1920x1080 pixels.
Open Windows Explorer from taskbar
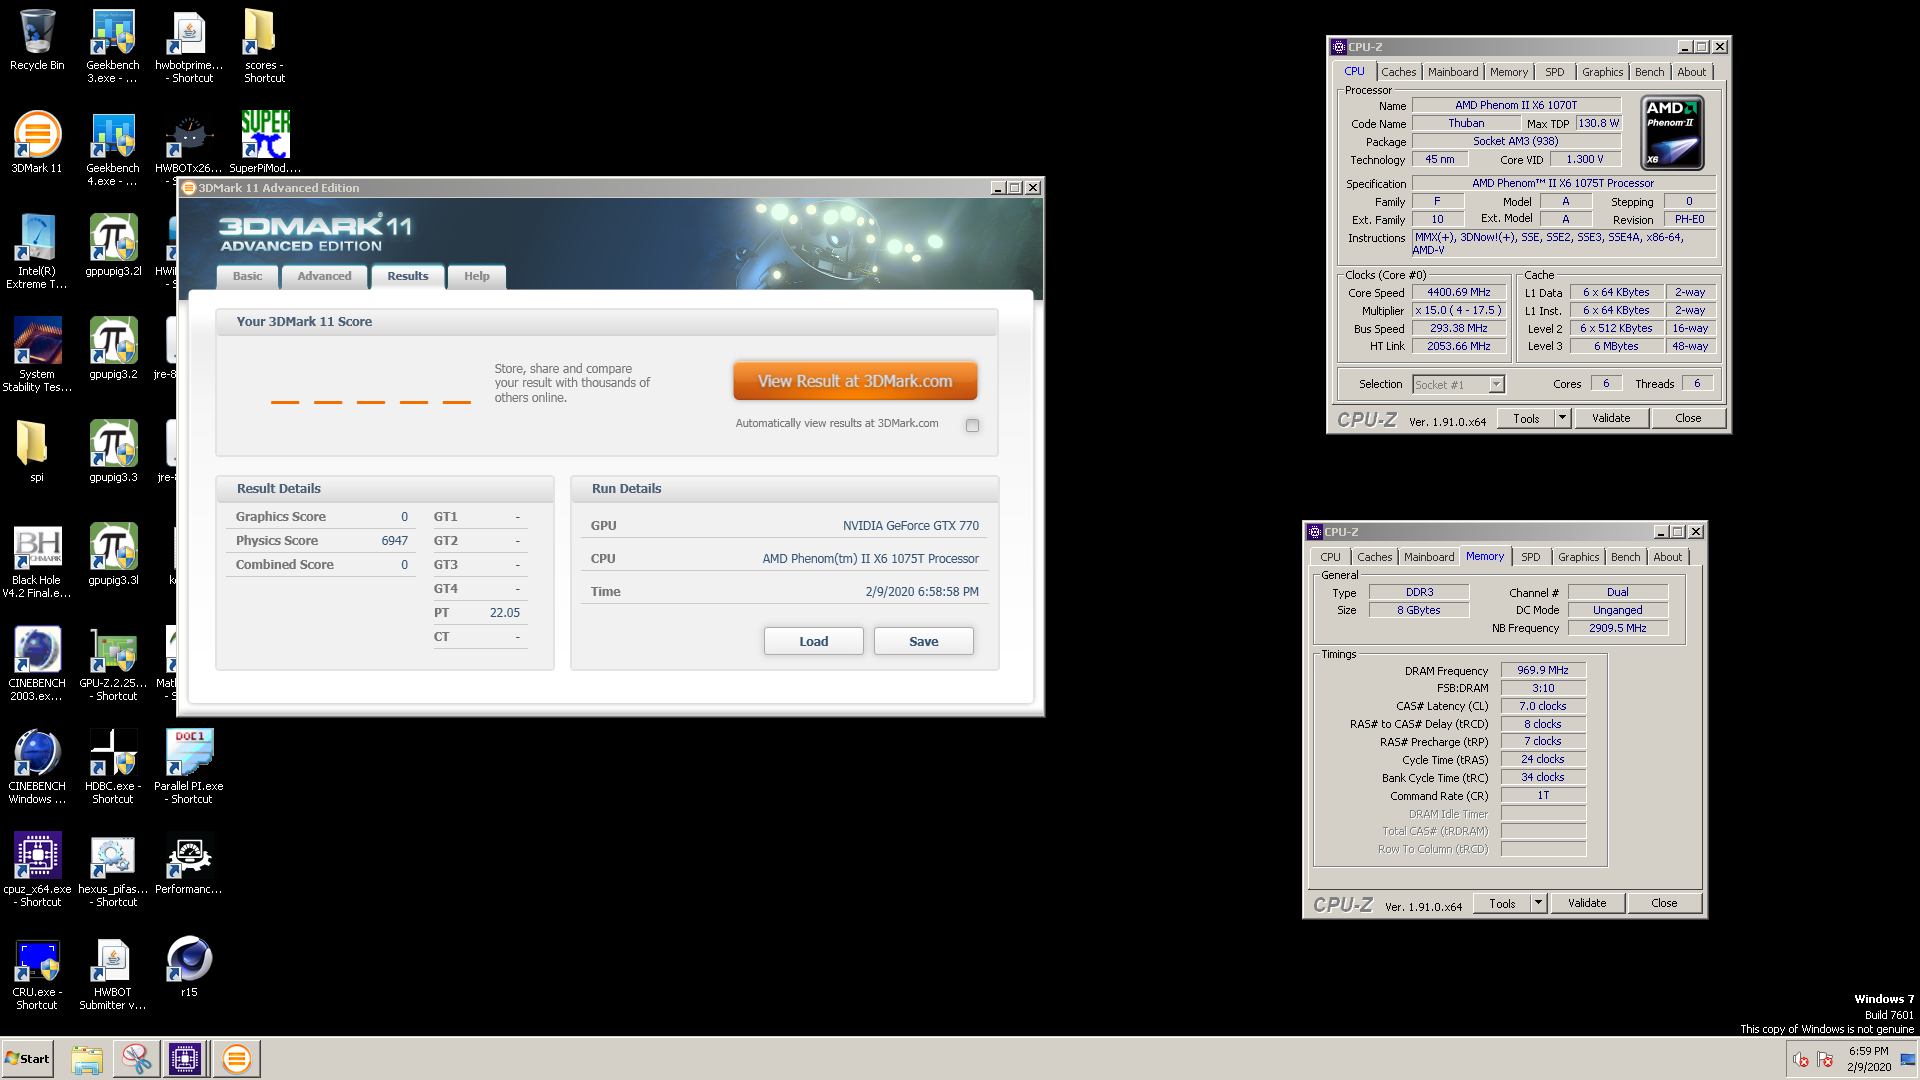click(x=87, y=1058)
